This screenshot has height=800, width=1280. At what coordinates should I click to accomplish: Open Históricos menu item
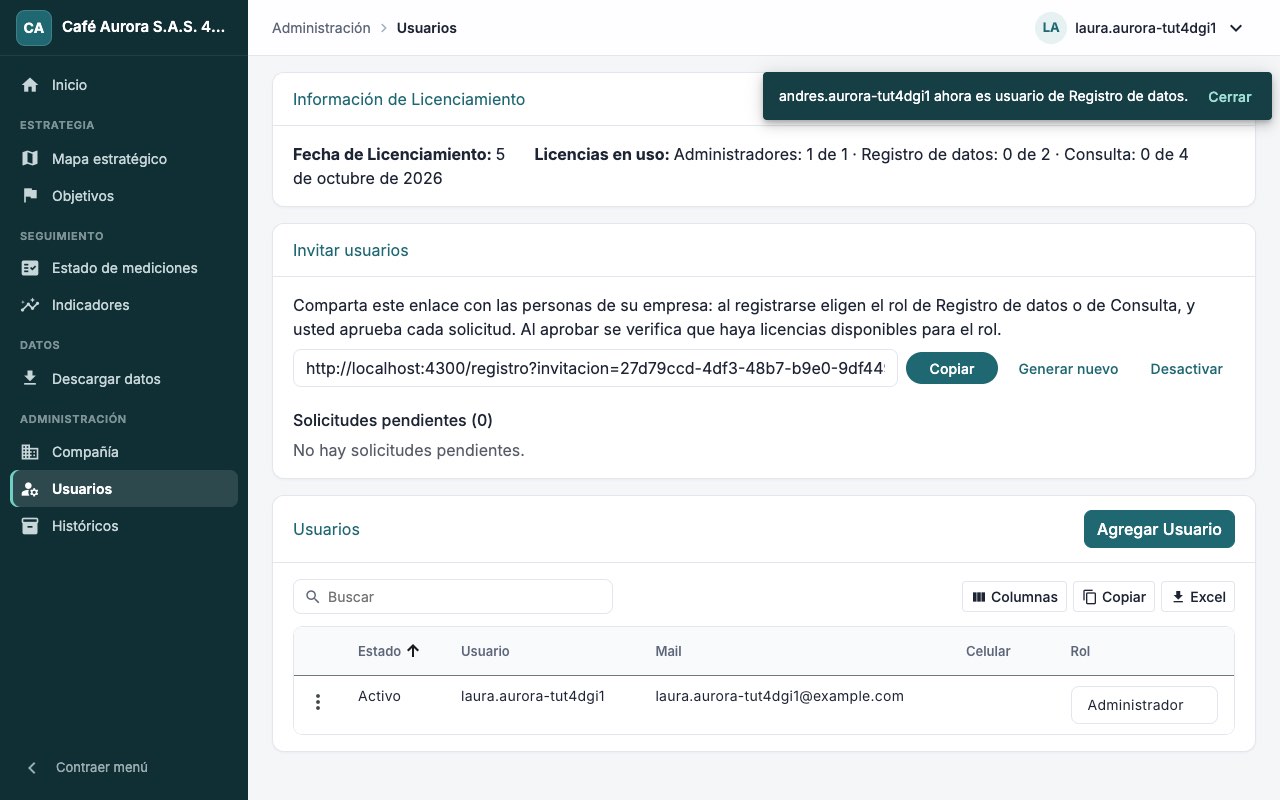click(124, 526)
